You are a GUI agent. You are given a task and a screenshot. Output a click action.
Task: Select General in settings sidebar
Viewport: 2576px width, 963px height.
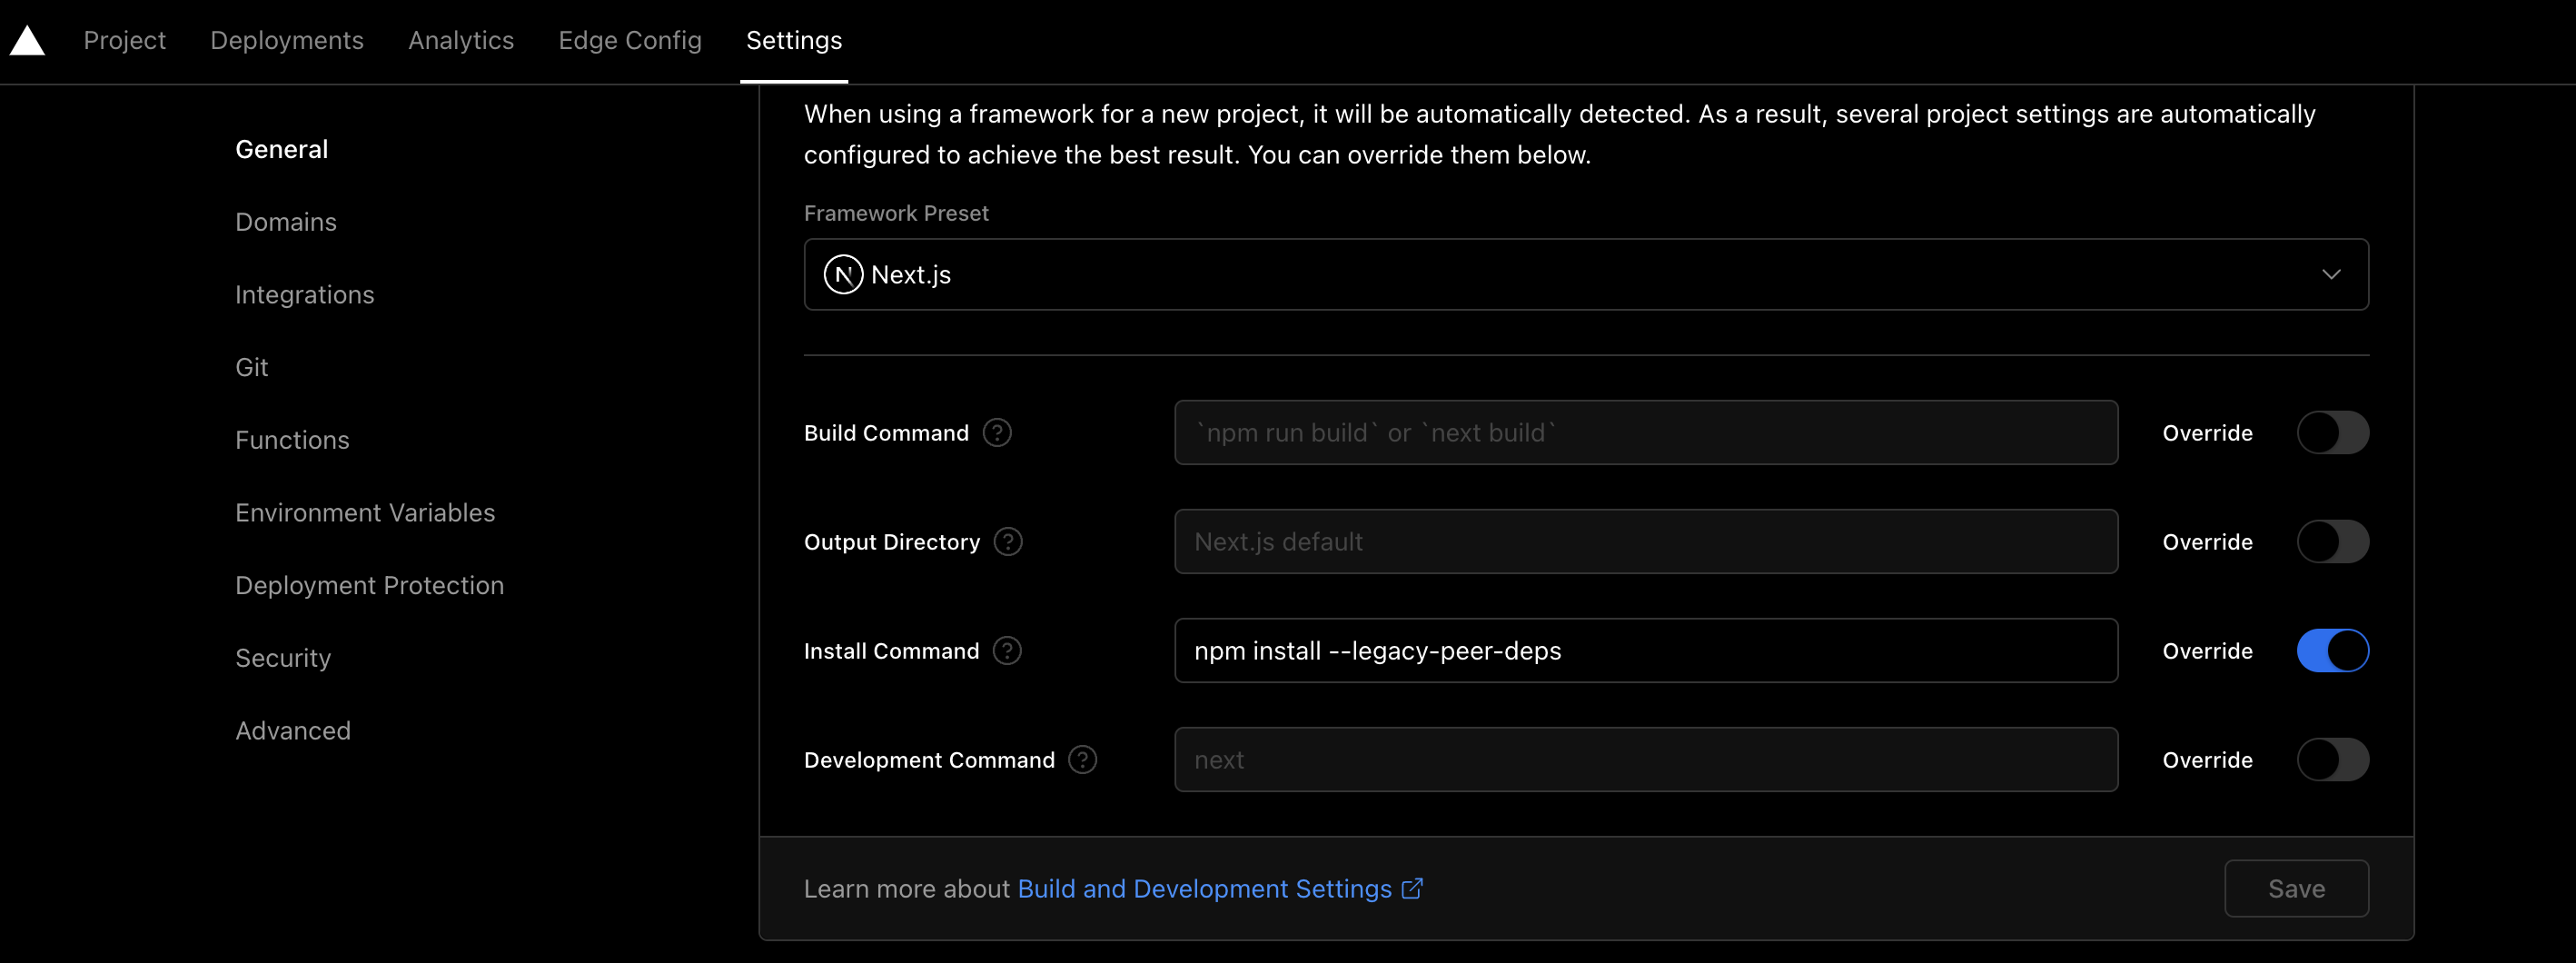point(282,149)
